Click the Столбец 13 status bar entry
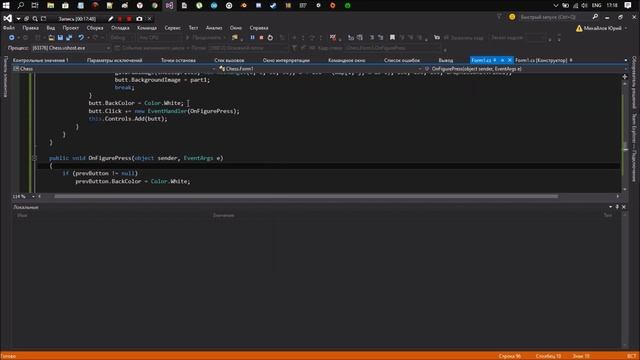 (548, 356)
